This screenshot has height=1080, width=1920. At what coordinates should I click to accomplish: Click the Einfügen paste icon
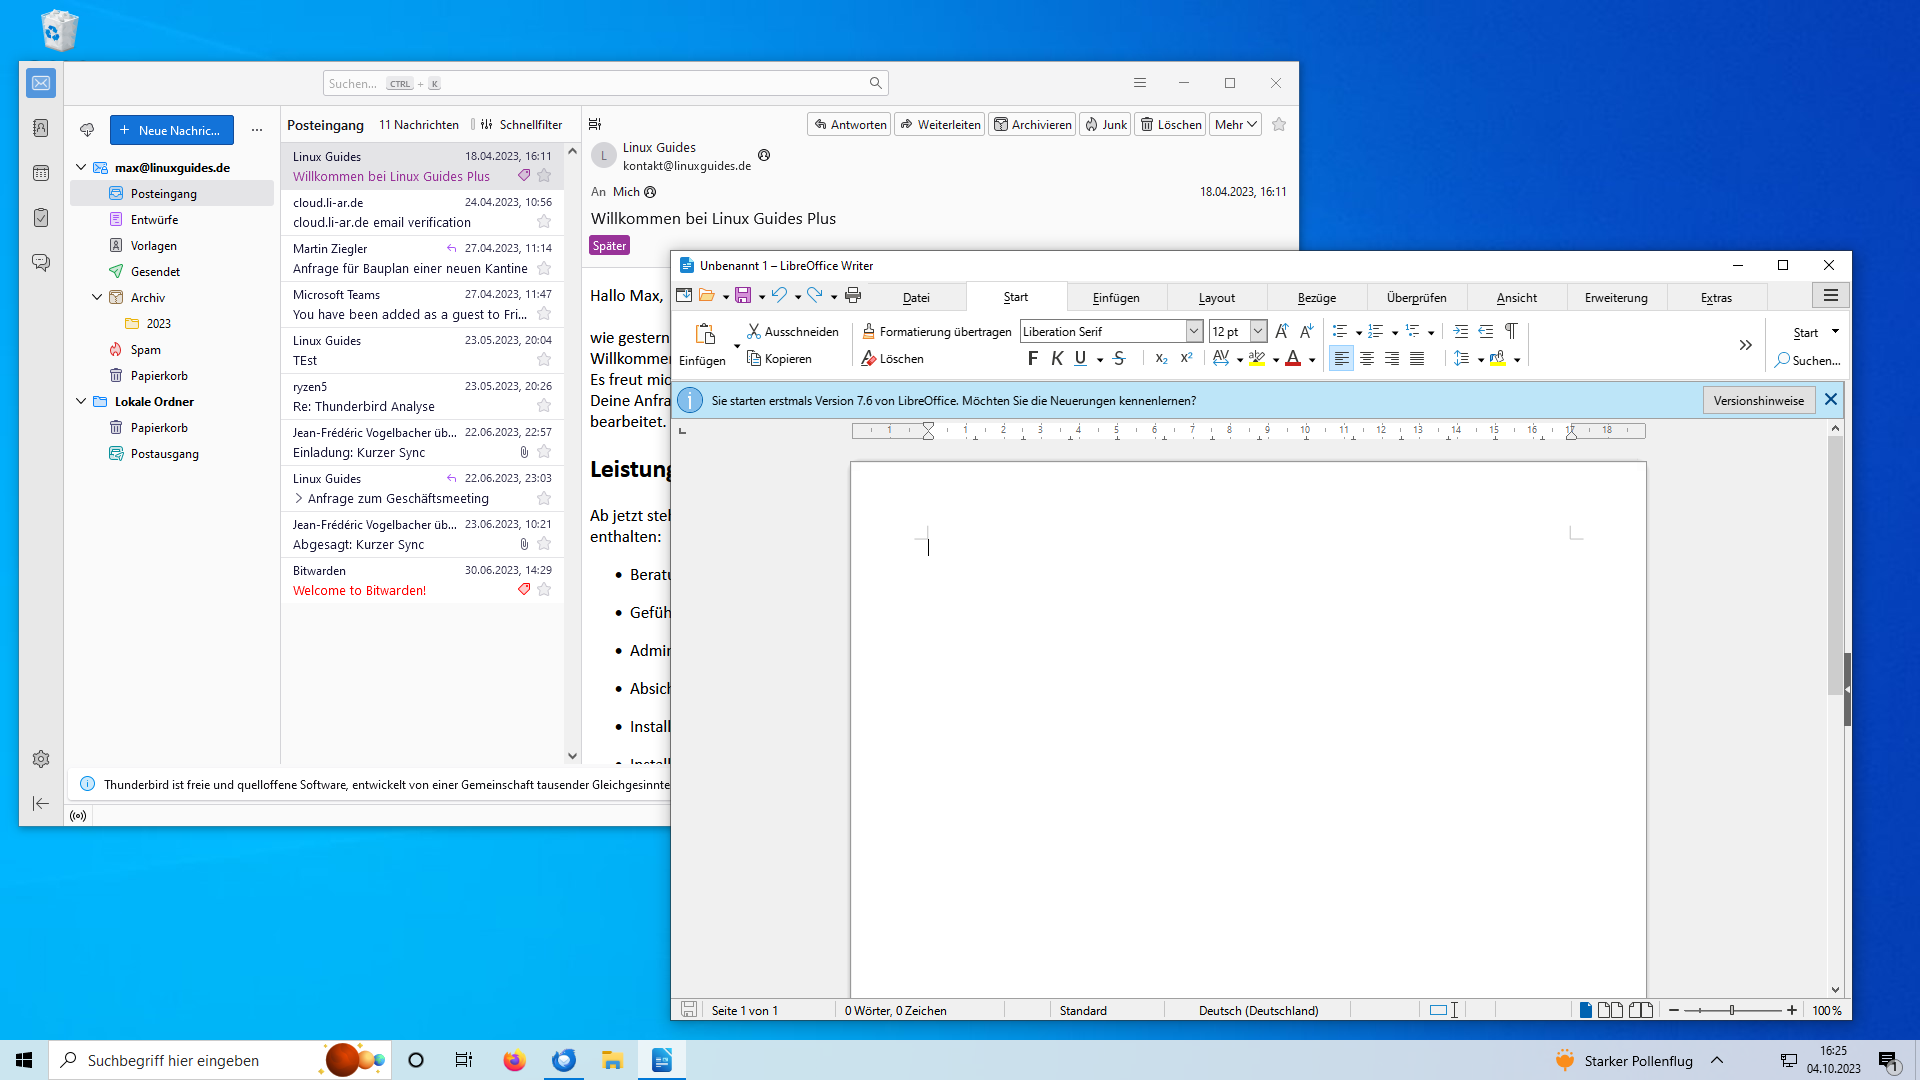(705, 334)
